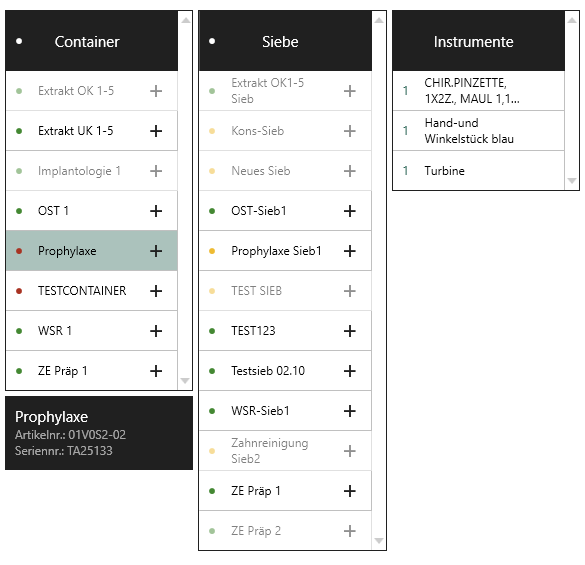This screenshot has width=585, height=565.
Task: Click the plus icon next to TEST123 sieve
Action: [x=349, y=331]
